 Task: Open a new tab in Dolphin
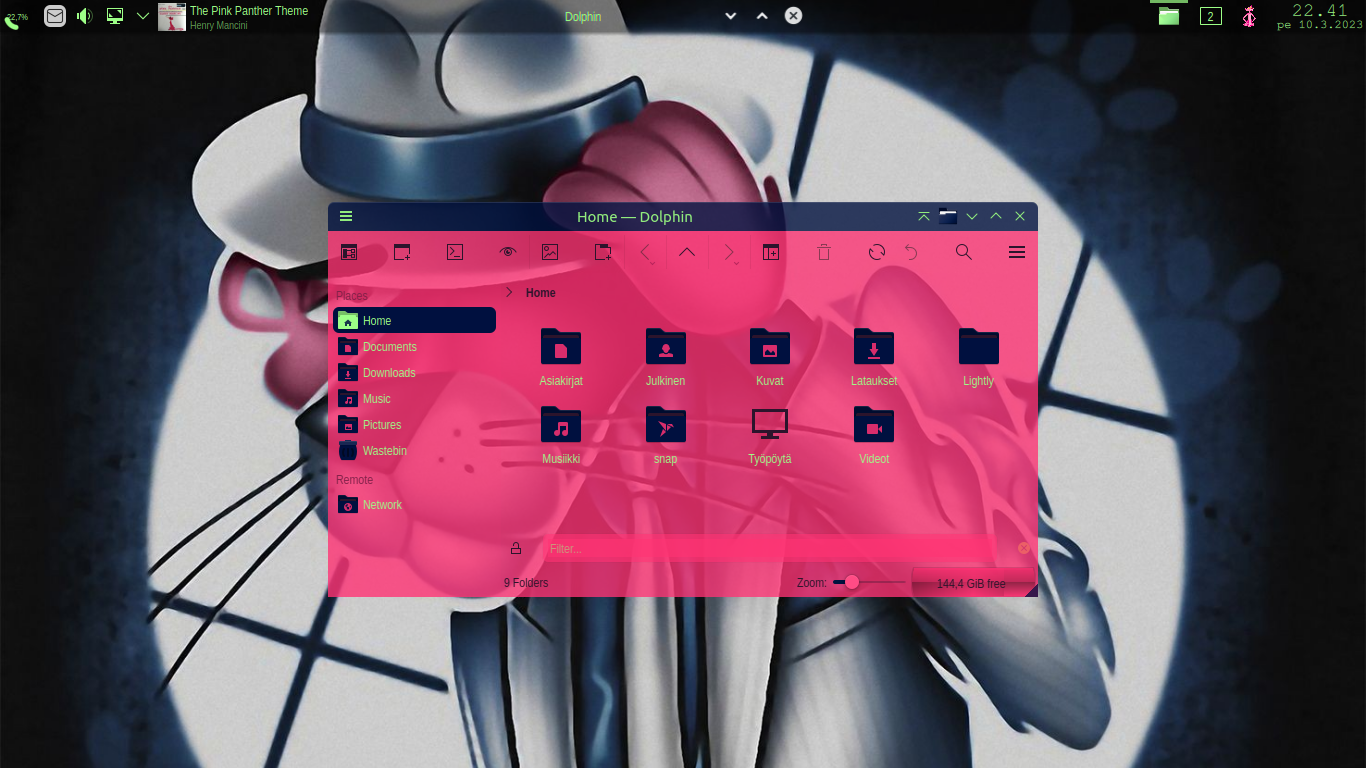pyautogui.click(x=402, y=252)
